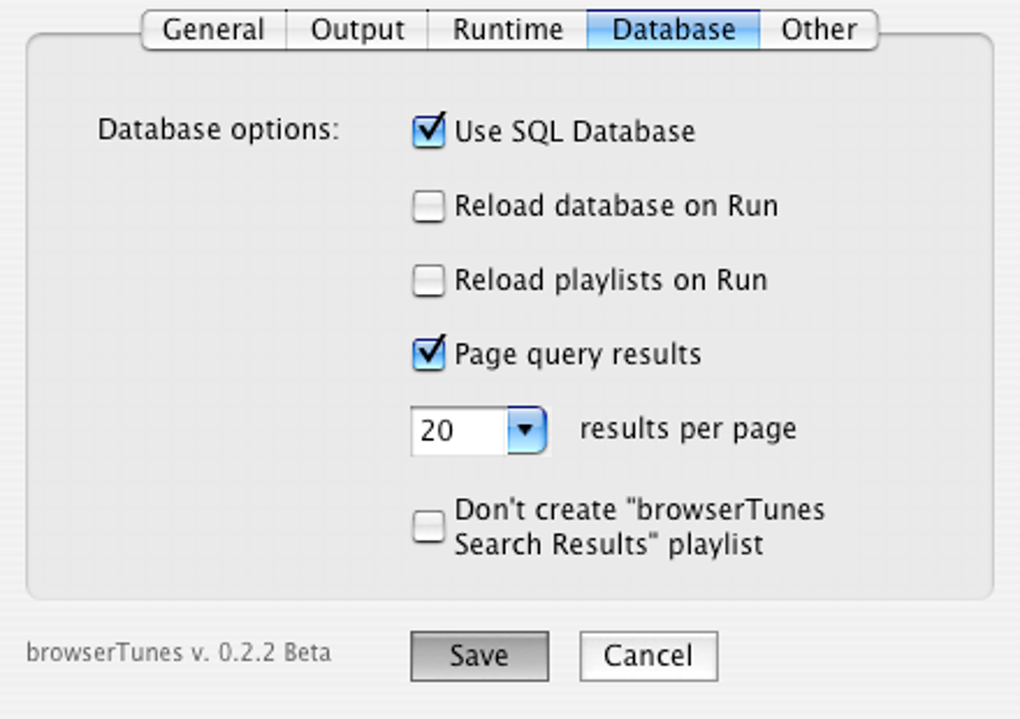Screen dimensions: 1020x719
Task: Hit the Cancel button
Action: point(648,656)
